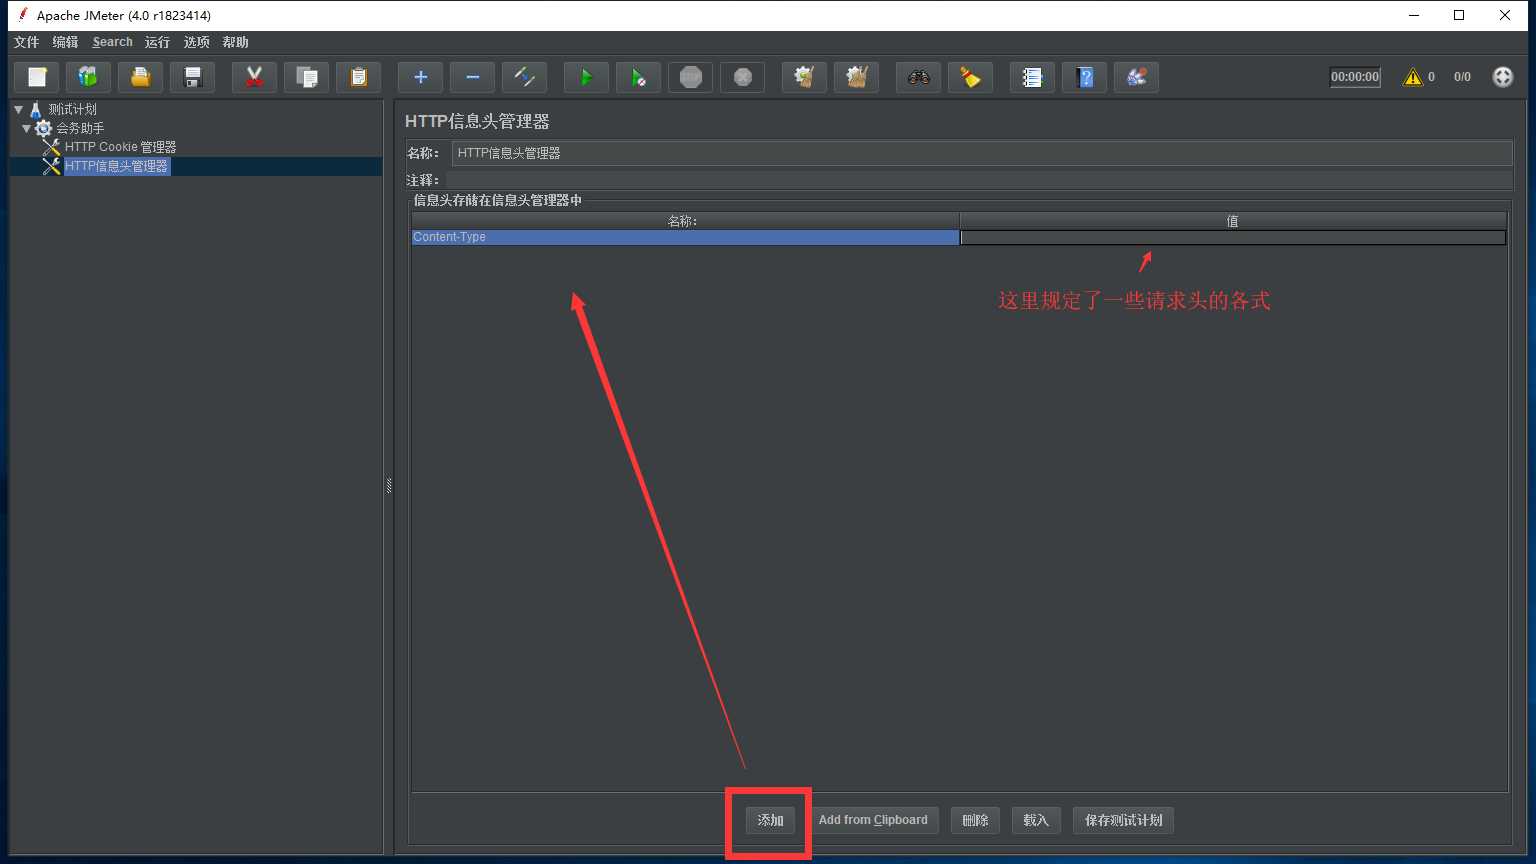
Task: Click the Add from Clipboard button
Action: click(x=873, y=820)
